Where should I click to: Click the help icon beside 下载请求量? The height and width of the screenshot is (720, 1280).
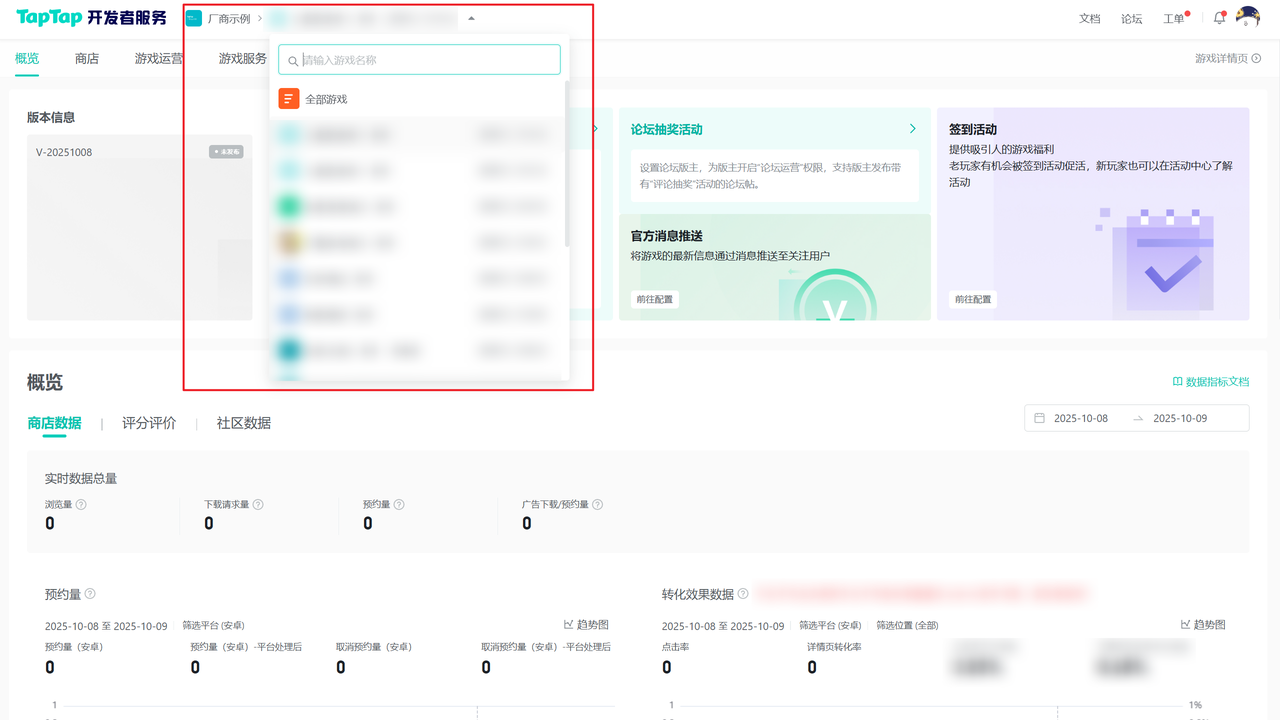(x=258, y=505)
